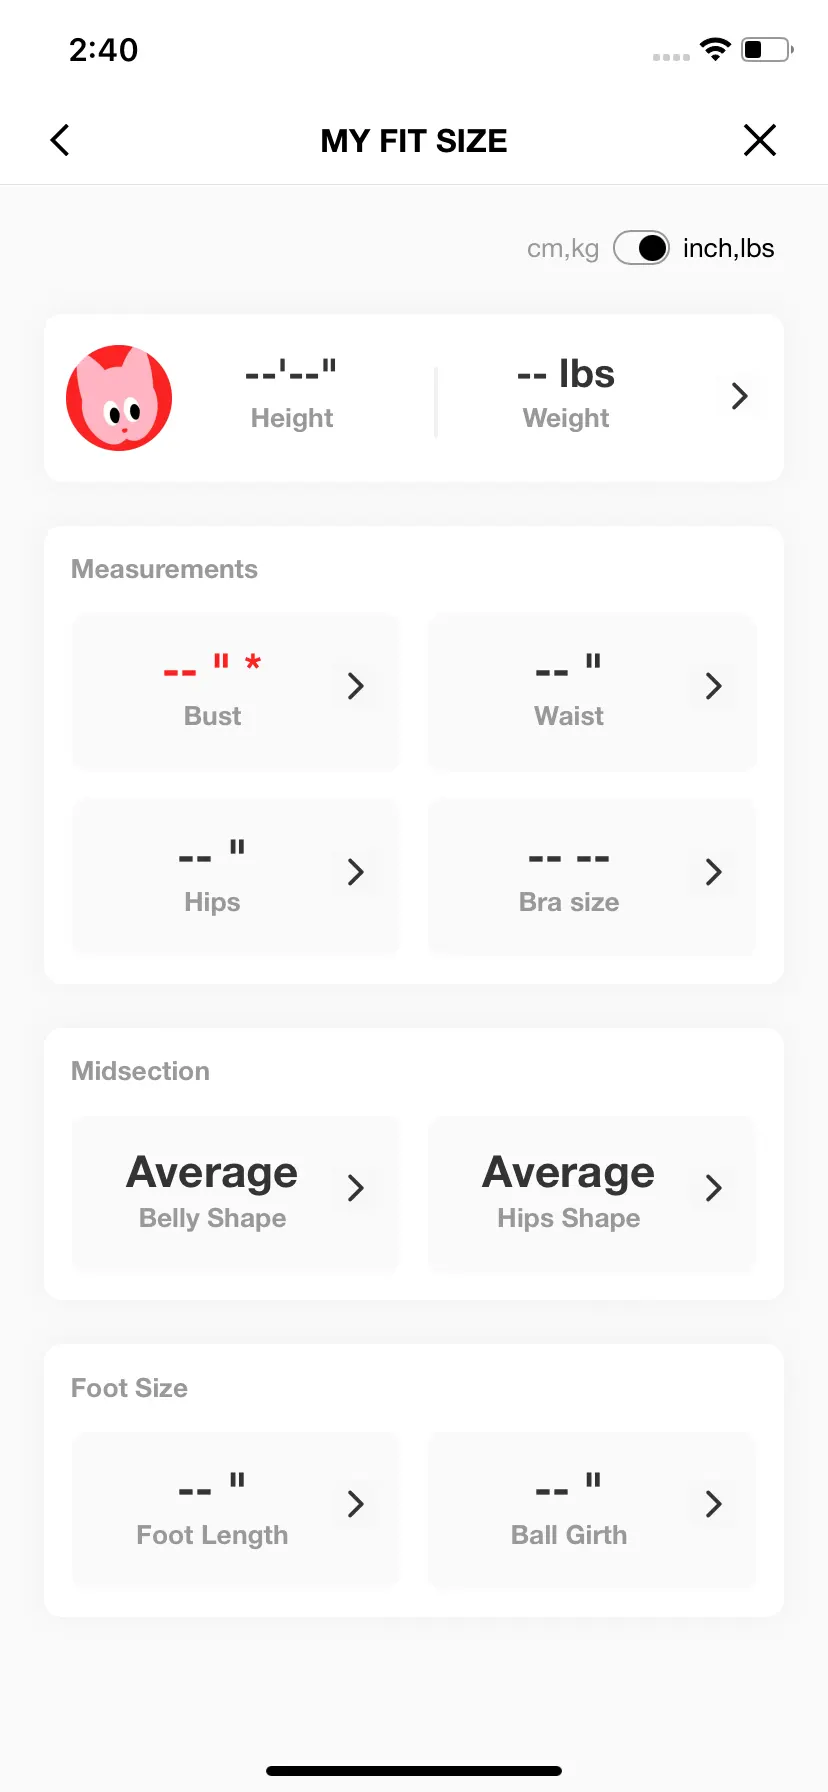Go back using the left arrow icon
The width and height of the screenshot is (828, 1792).
60,140
